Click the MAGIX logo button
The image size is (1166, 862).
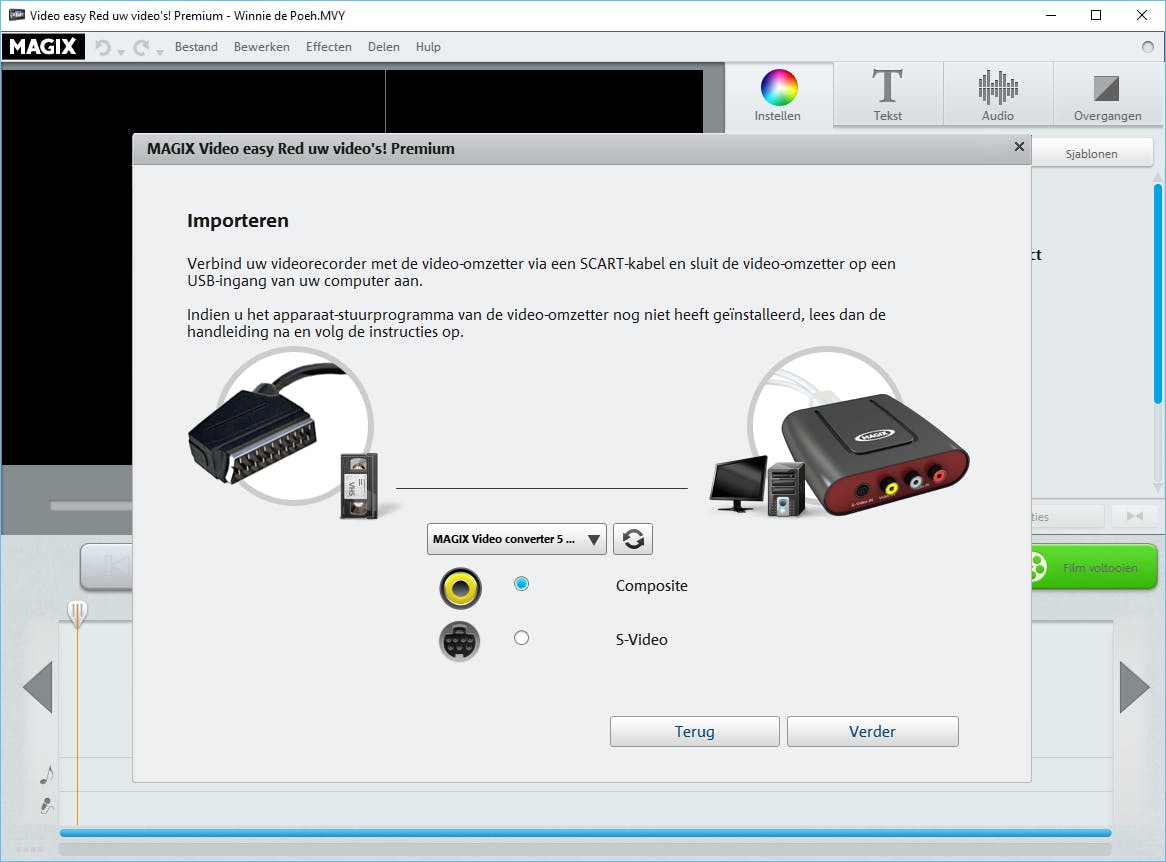tap(43, 47)
